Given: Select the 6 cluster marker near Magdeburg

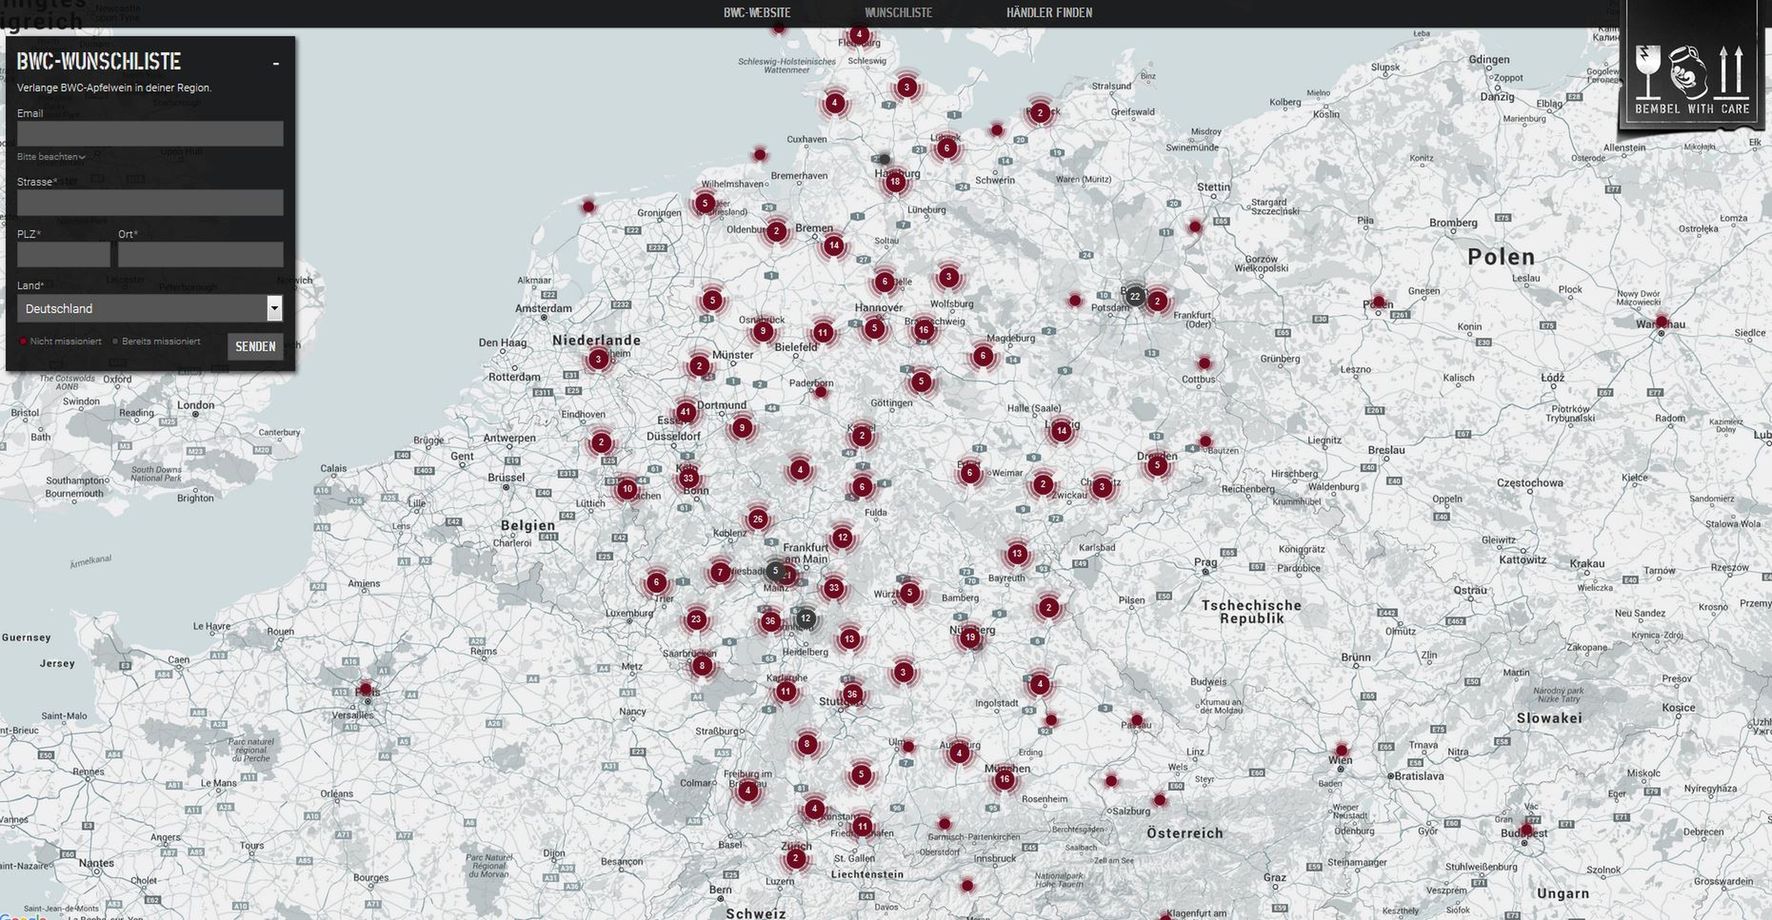Looking at the screenshot, I should [983, 355].
